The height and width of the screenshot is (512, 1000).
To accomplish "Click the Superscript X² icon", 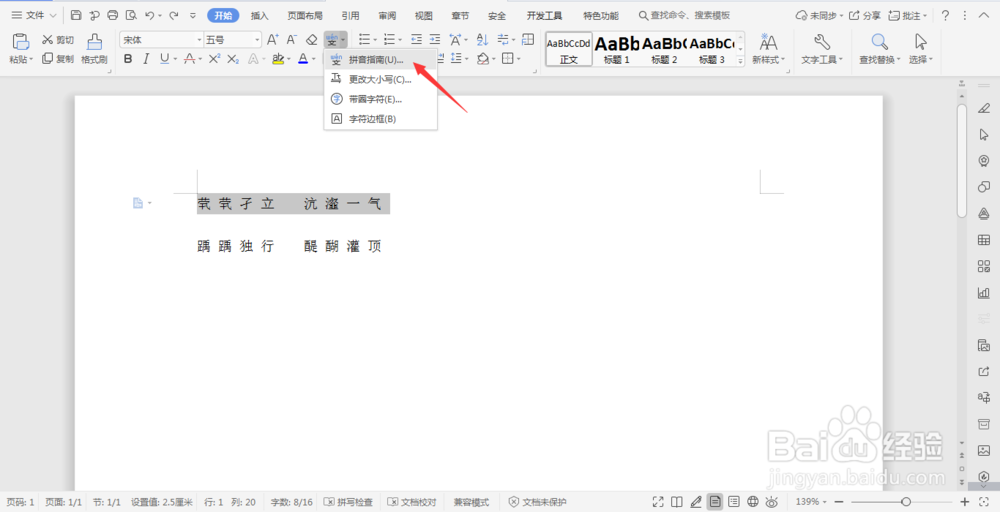I will coord(214,59).
